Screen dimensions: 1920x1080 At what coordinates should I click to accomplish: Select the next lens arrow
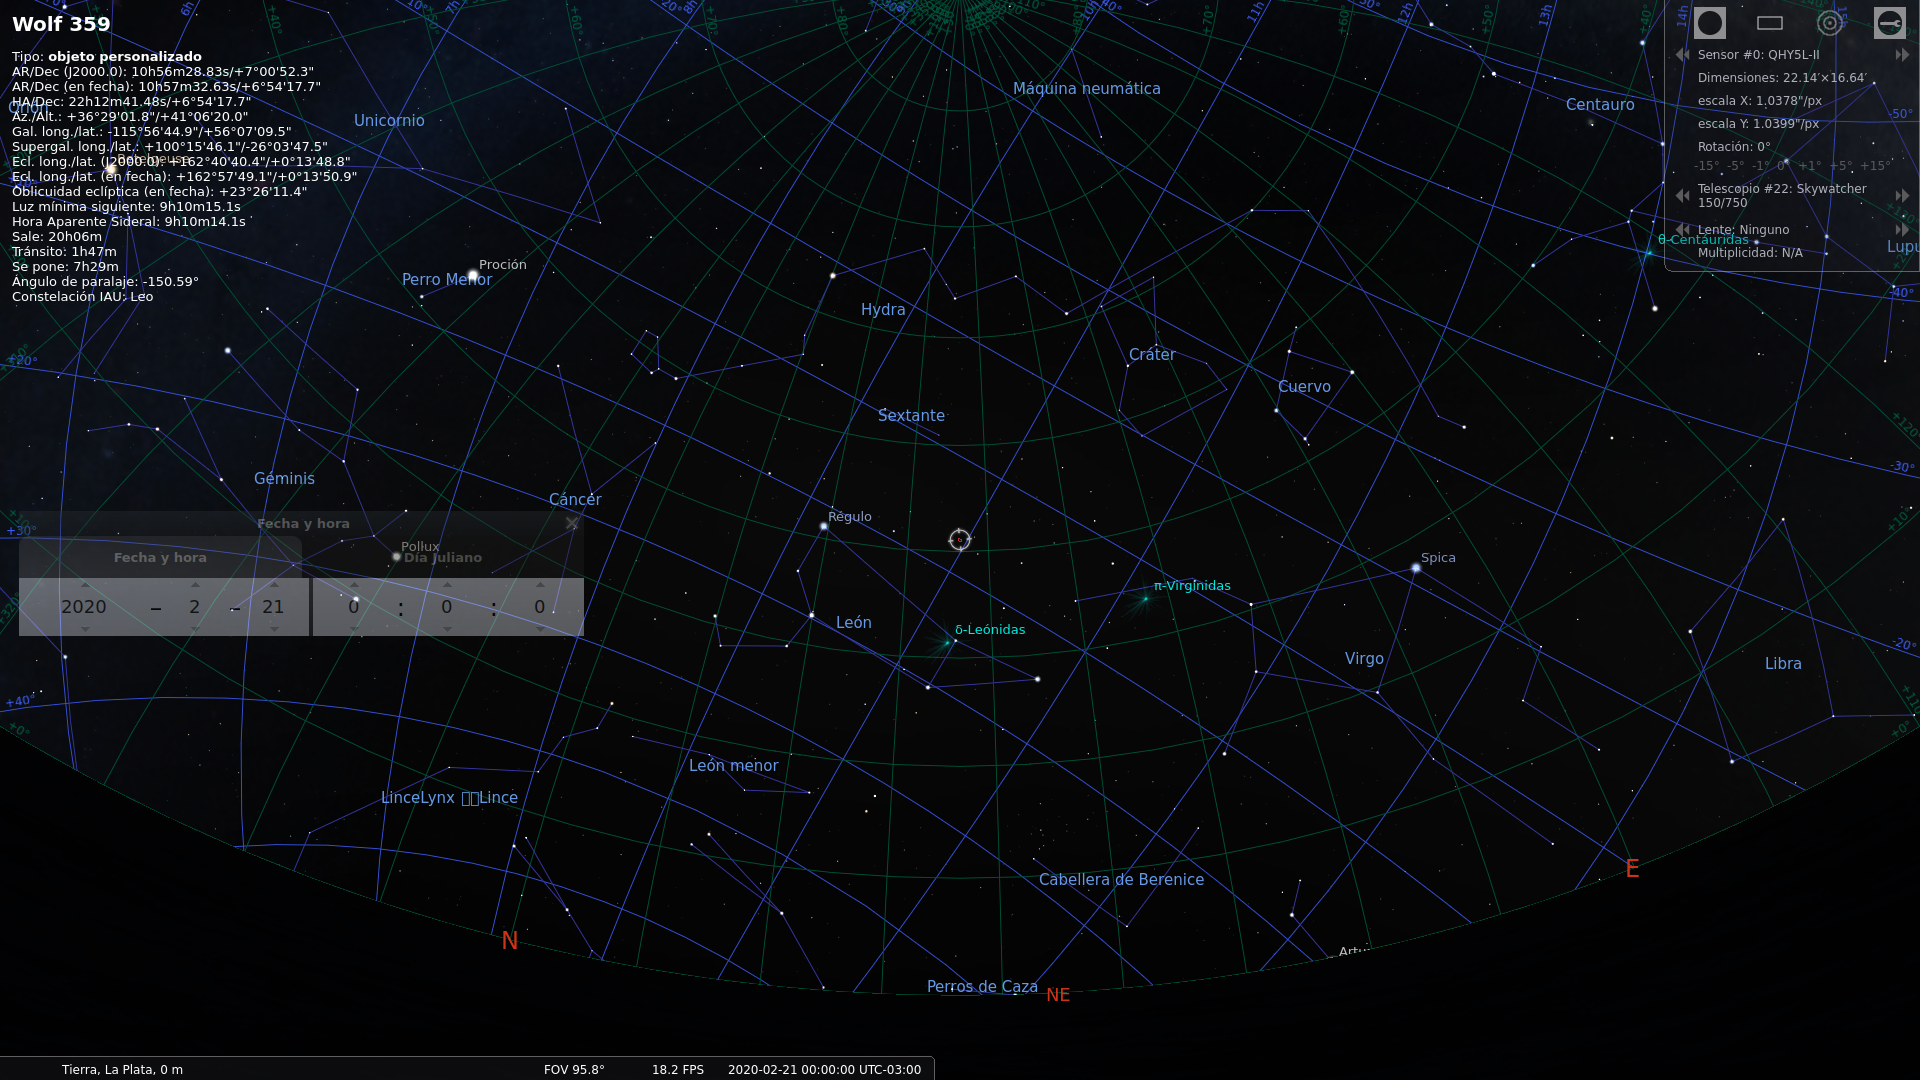click(x=1902, y=230)
